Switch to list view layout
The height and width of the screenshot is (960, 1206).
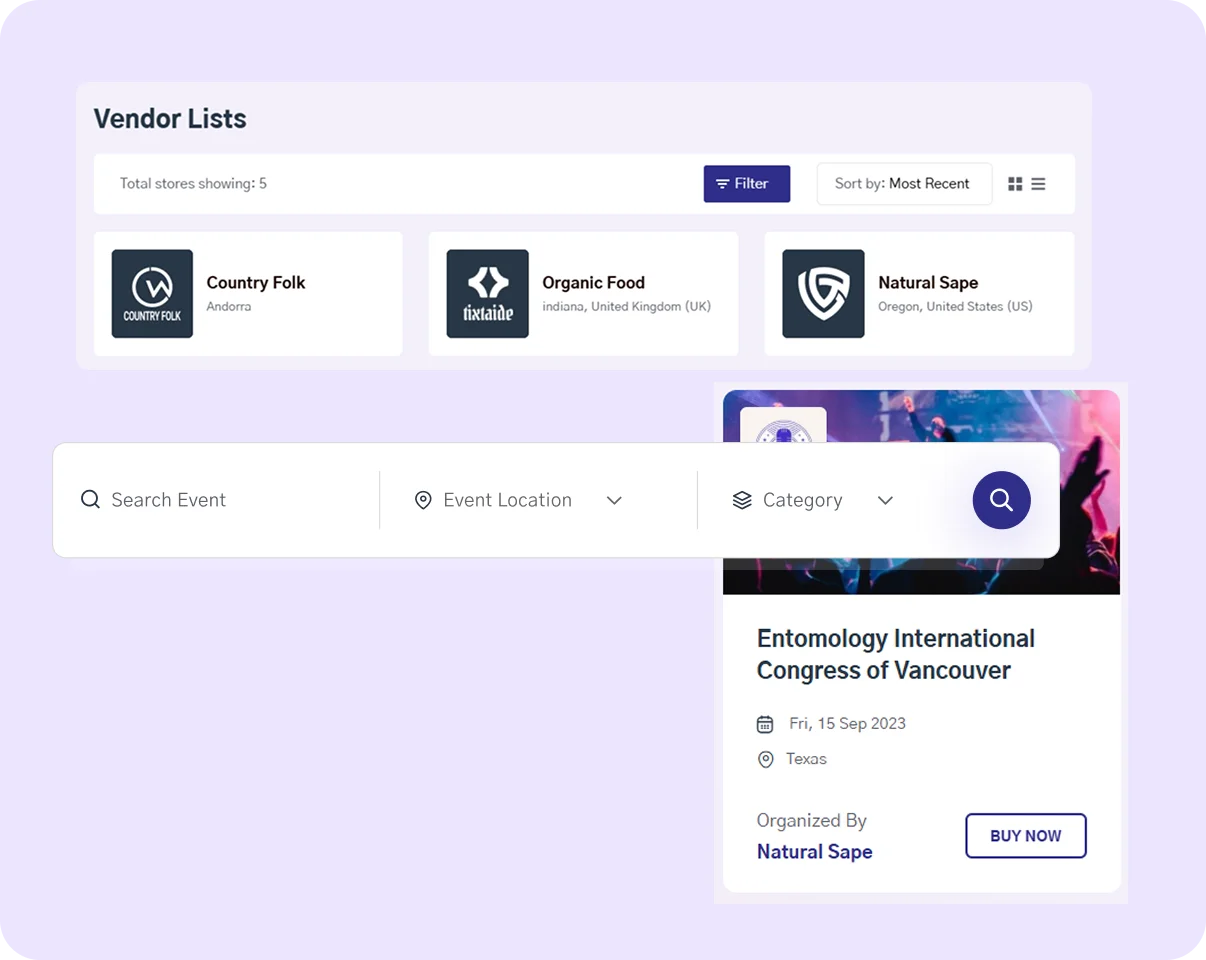[1038, 184]
